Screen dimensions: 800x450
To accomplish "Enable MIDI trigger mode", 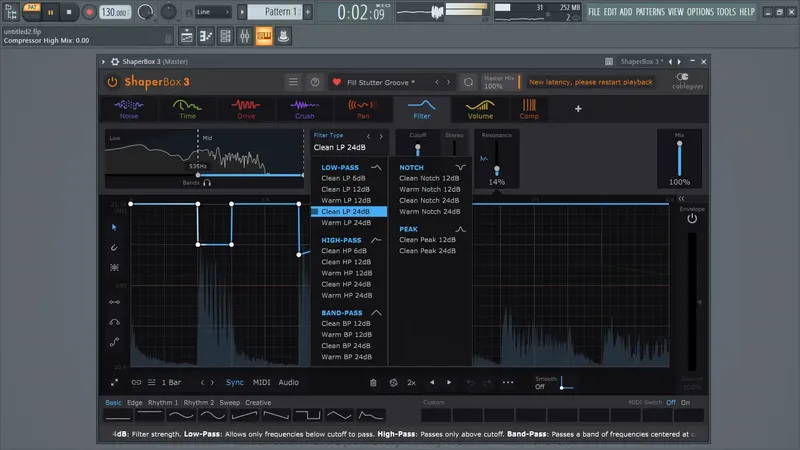I will point(261,382).
